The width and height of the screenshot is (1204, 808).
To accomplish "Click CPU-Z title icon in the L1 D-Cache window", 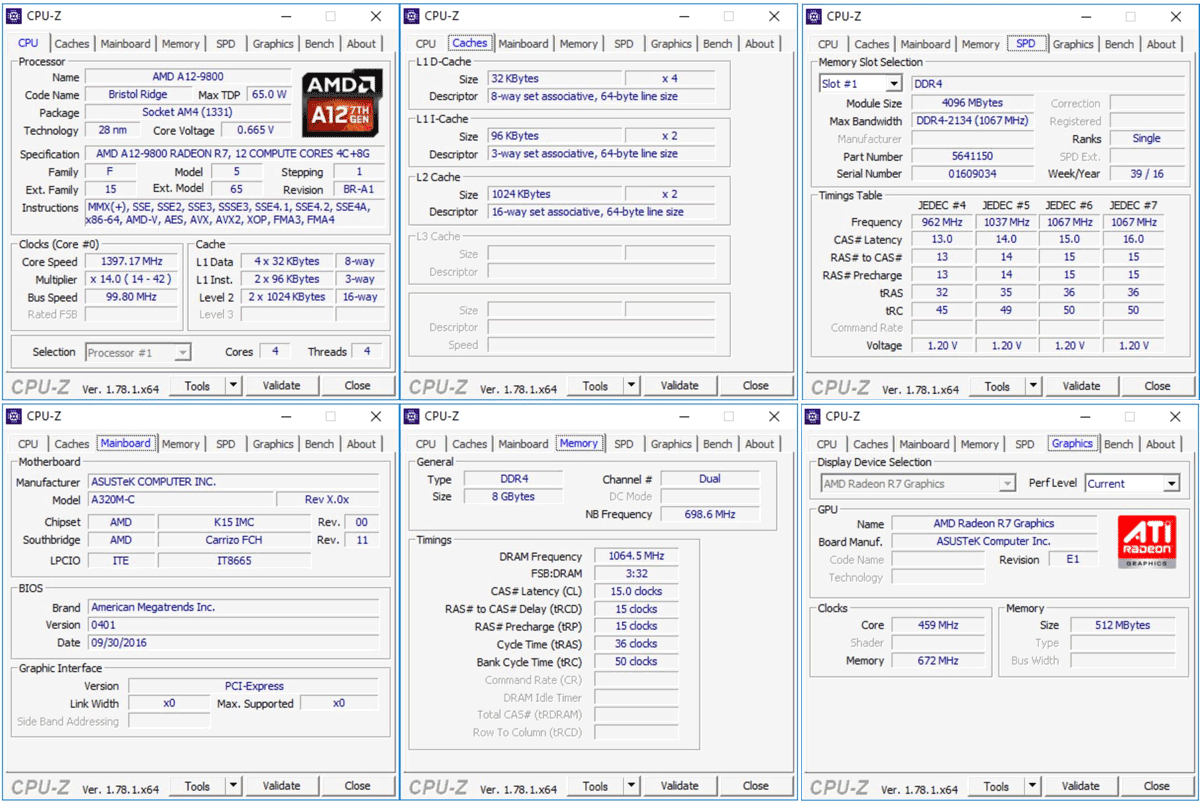I will coord(412,16).
